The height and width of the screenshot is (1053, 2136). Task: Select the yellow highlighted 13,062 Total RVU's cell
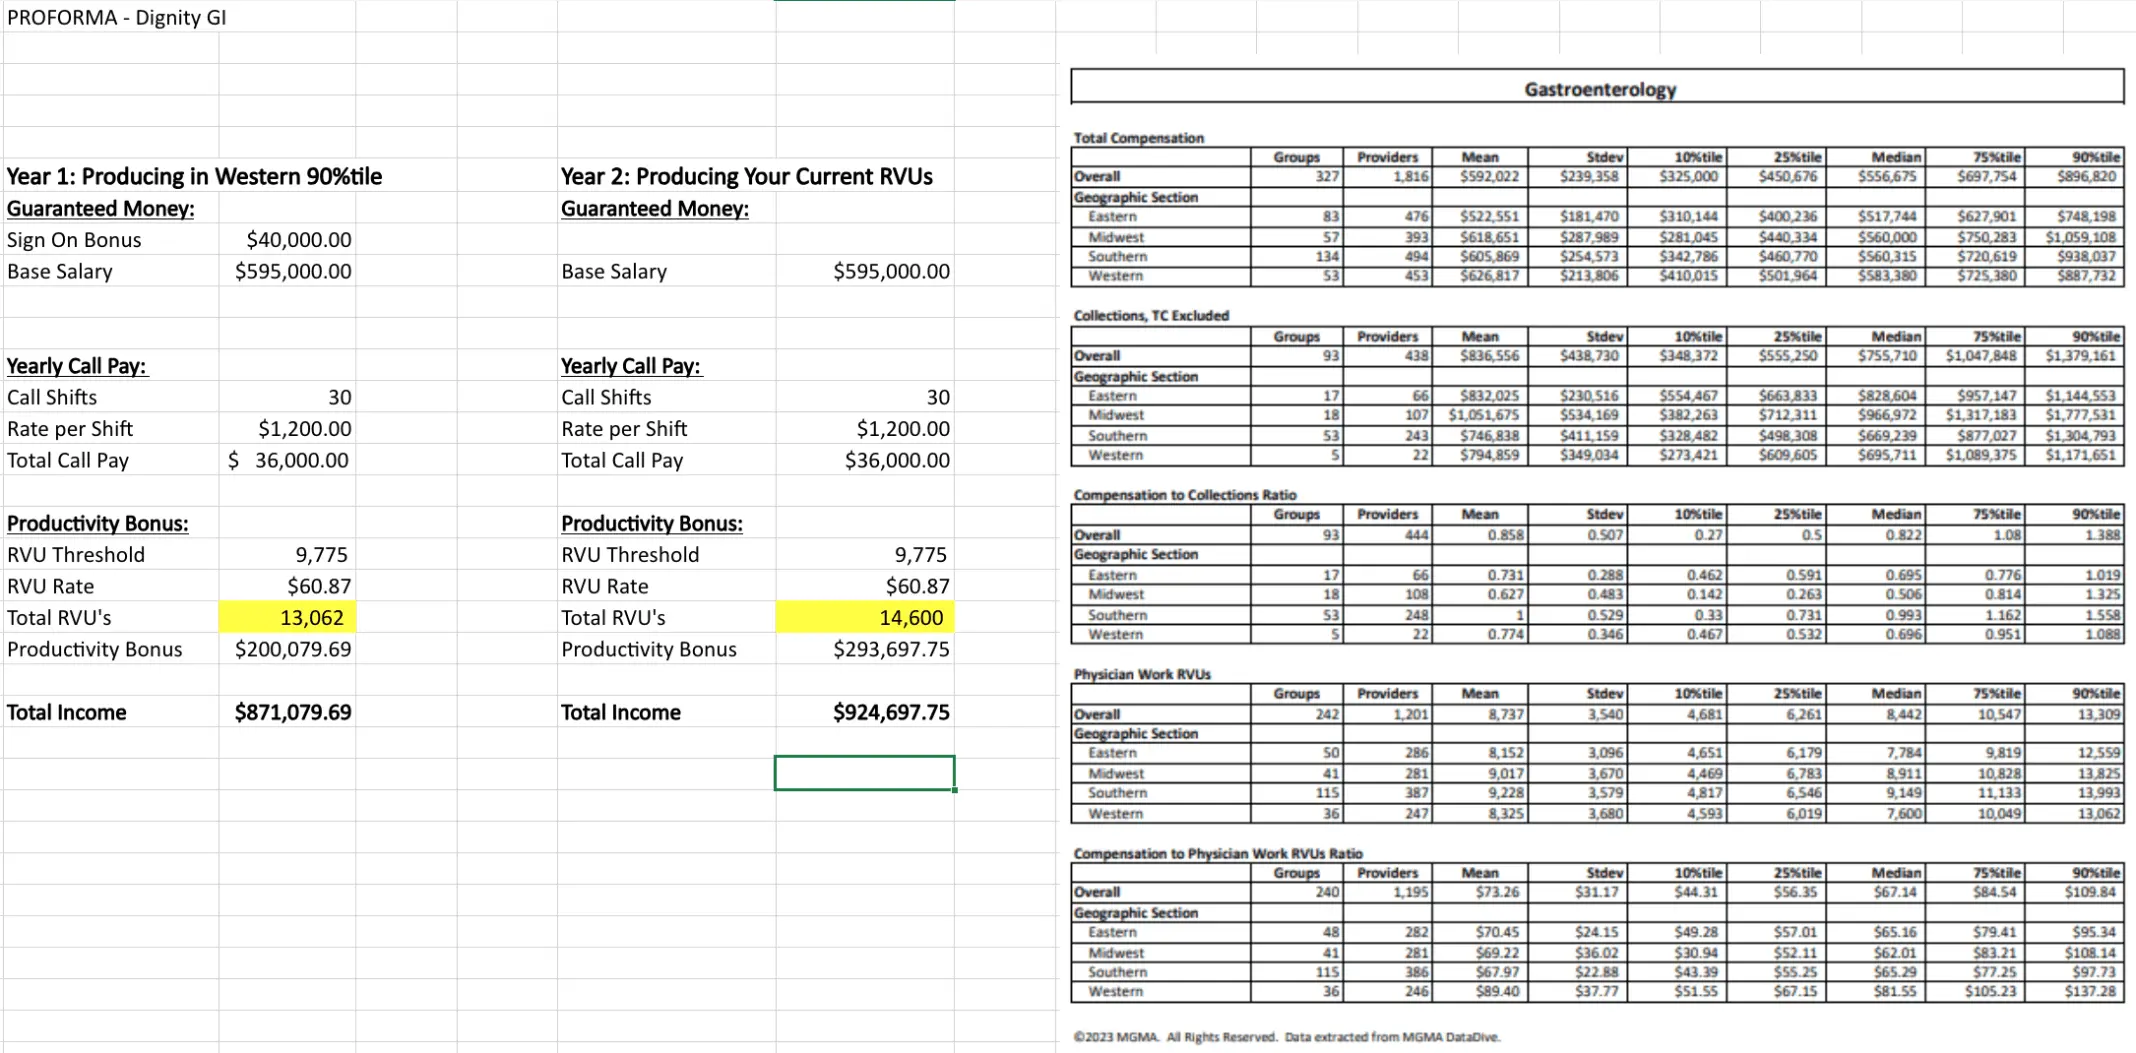(288, 618)
